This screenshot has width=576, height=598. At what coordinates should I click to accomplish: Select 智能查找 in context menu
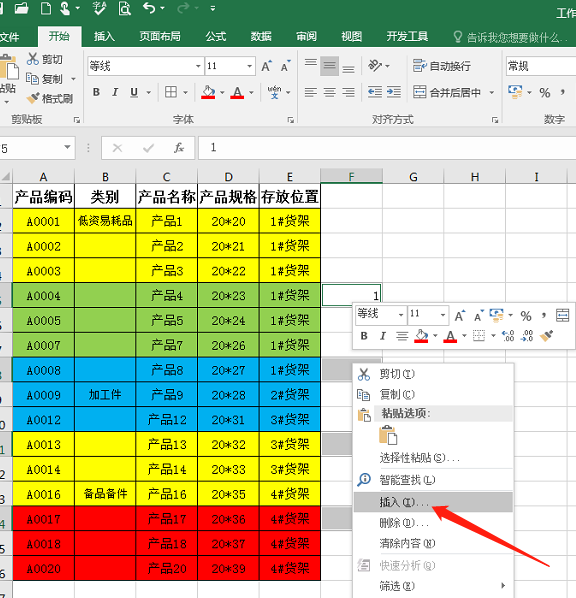(433, 480)
